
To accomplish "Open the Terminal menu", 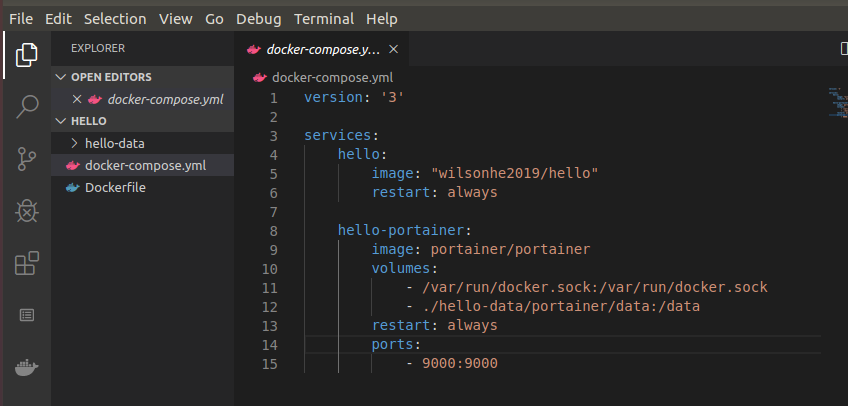I will tap(324, 19).
